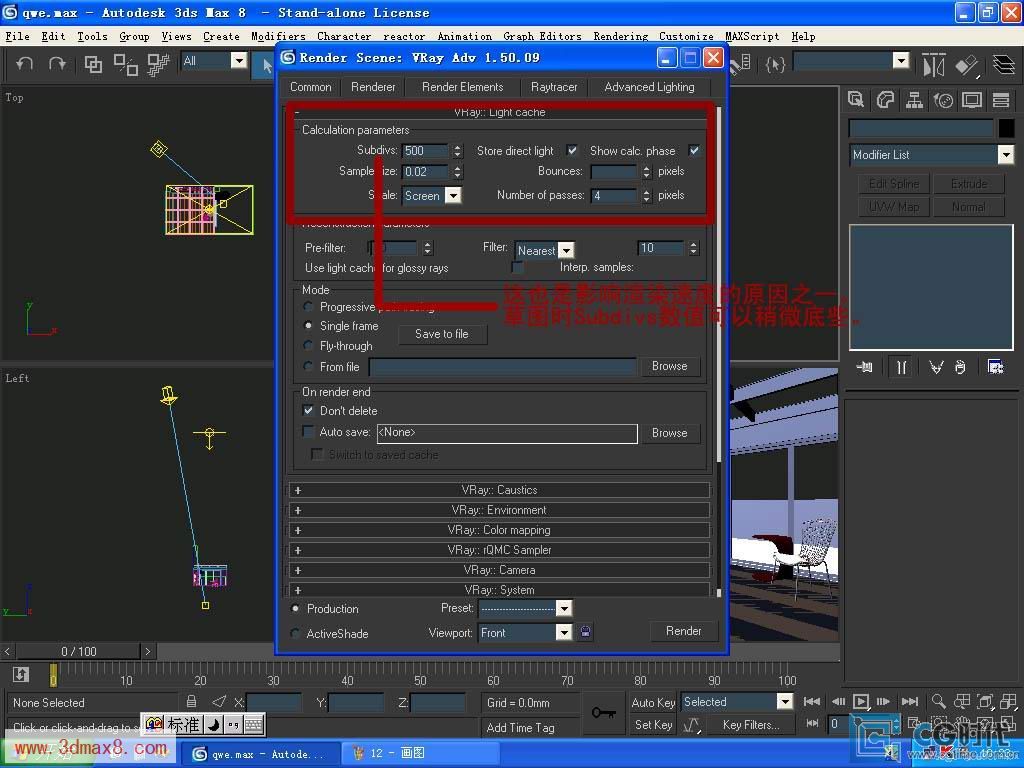Click the Play Animation button
Image resolution: width=1024 pixels, height=768 pixels.
click(861, 701)
